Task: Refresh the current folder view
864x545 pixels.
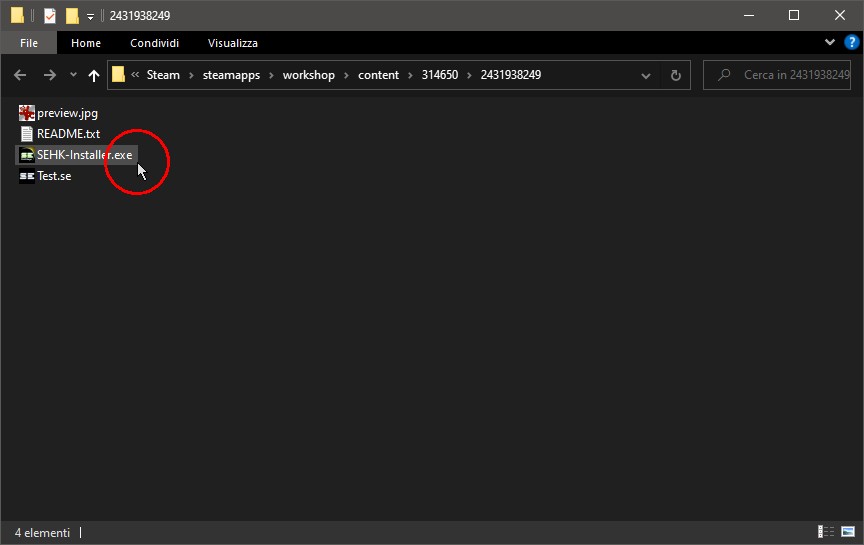Action: pyautogui.click(x=676, y=75)
